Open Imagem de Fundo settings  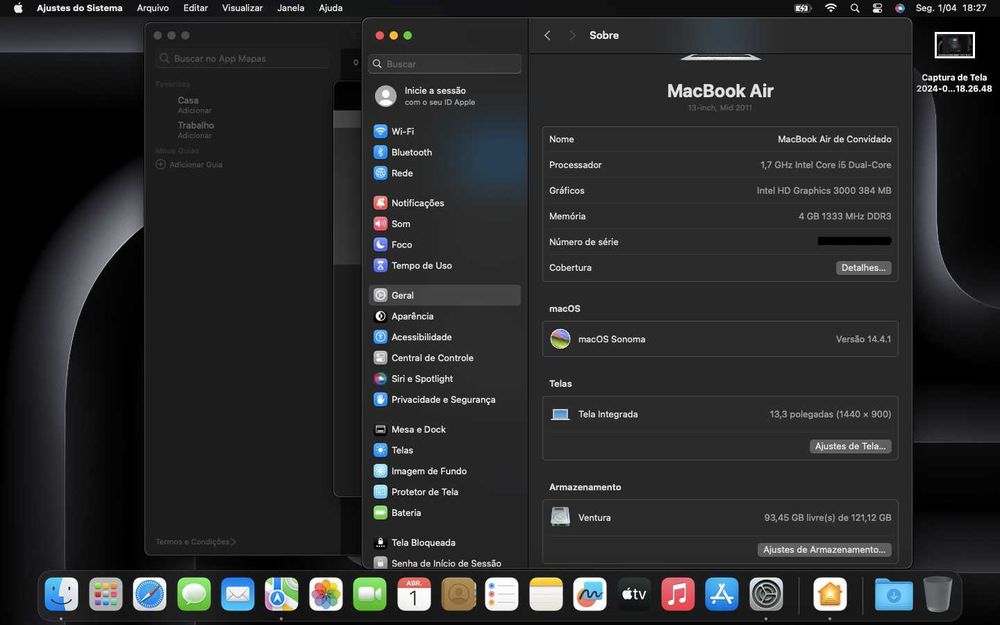coord(445,471)
